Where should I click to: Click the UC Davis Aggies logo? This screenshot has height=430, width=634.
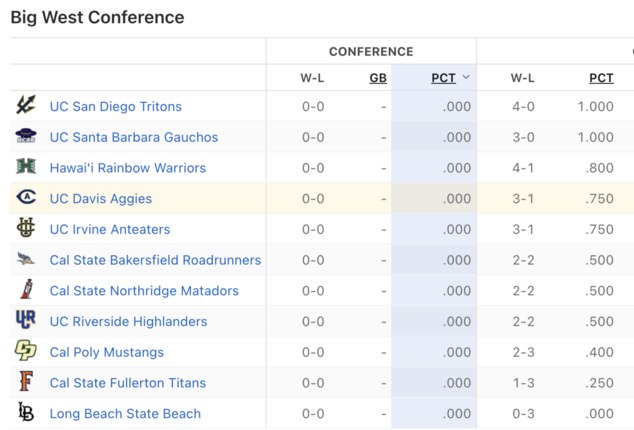point(26,198)
